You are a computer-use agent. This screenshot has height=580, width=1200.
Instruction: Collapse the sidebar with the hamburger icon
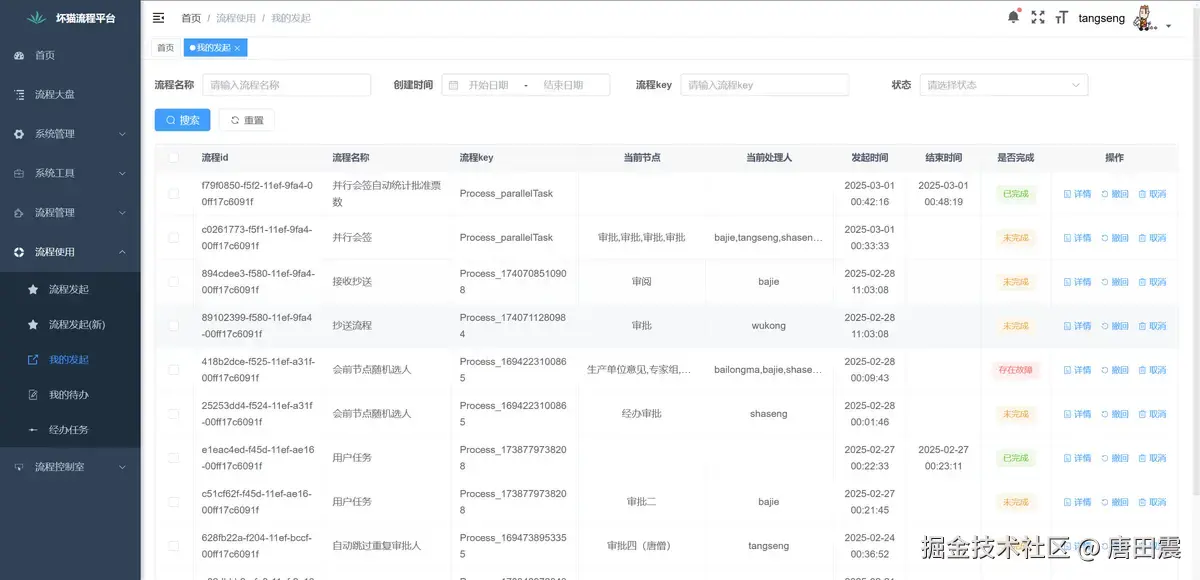[x=159, y=18]
